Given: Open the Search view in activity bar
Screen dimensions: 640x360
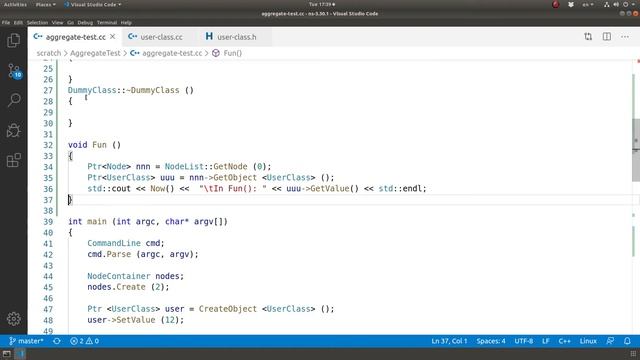Looking at the screenshot, I should click(x=14, y=100).
